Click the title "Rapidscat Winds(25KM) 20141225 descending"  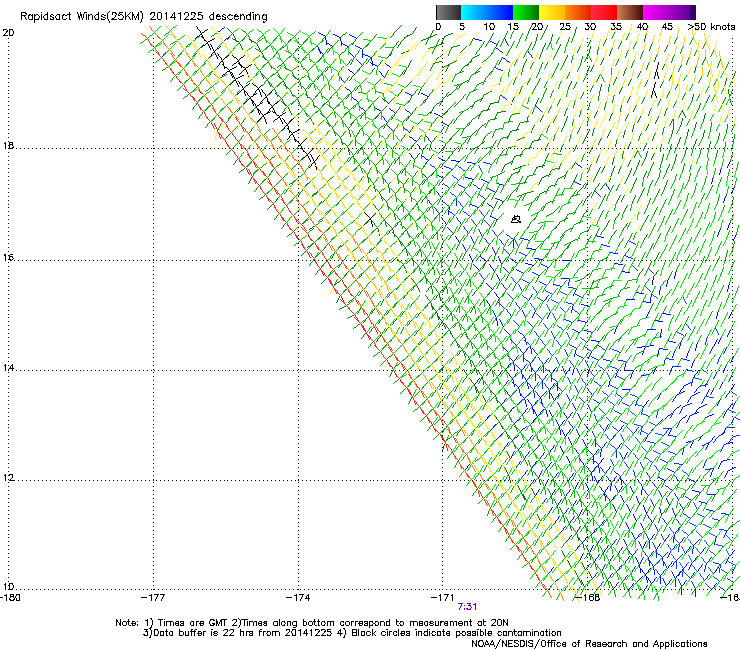coord(143,17)
